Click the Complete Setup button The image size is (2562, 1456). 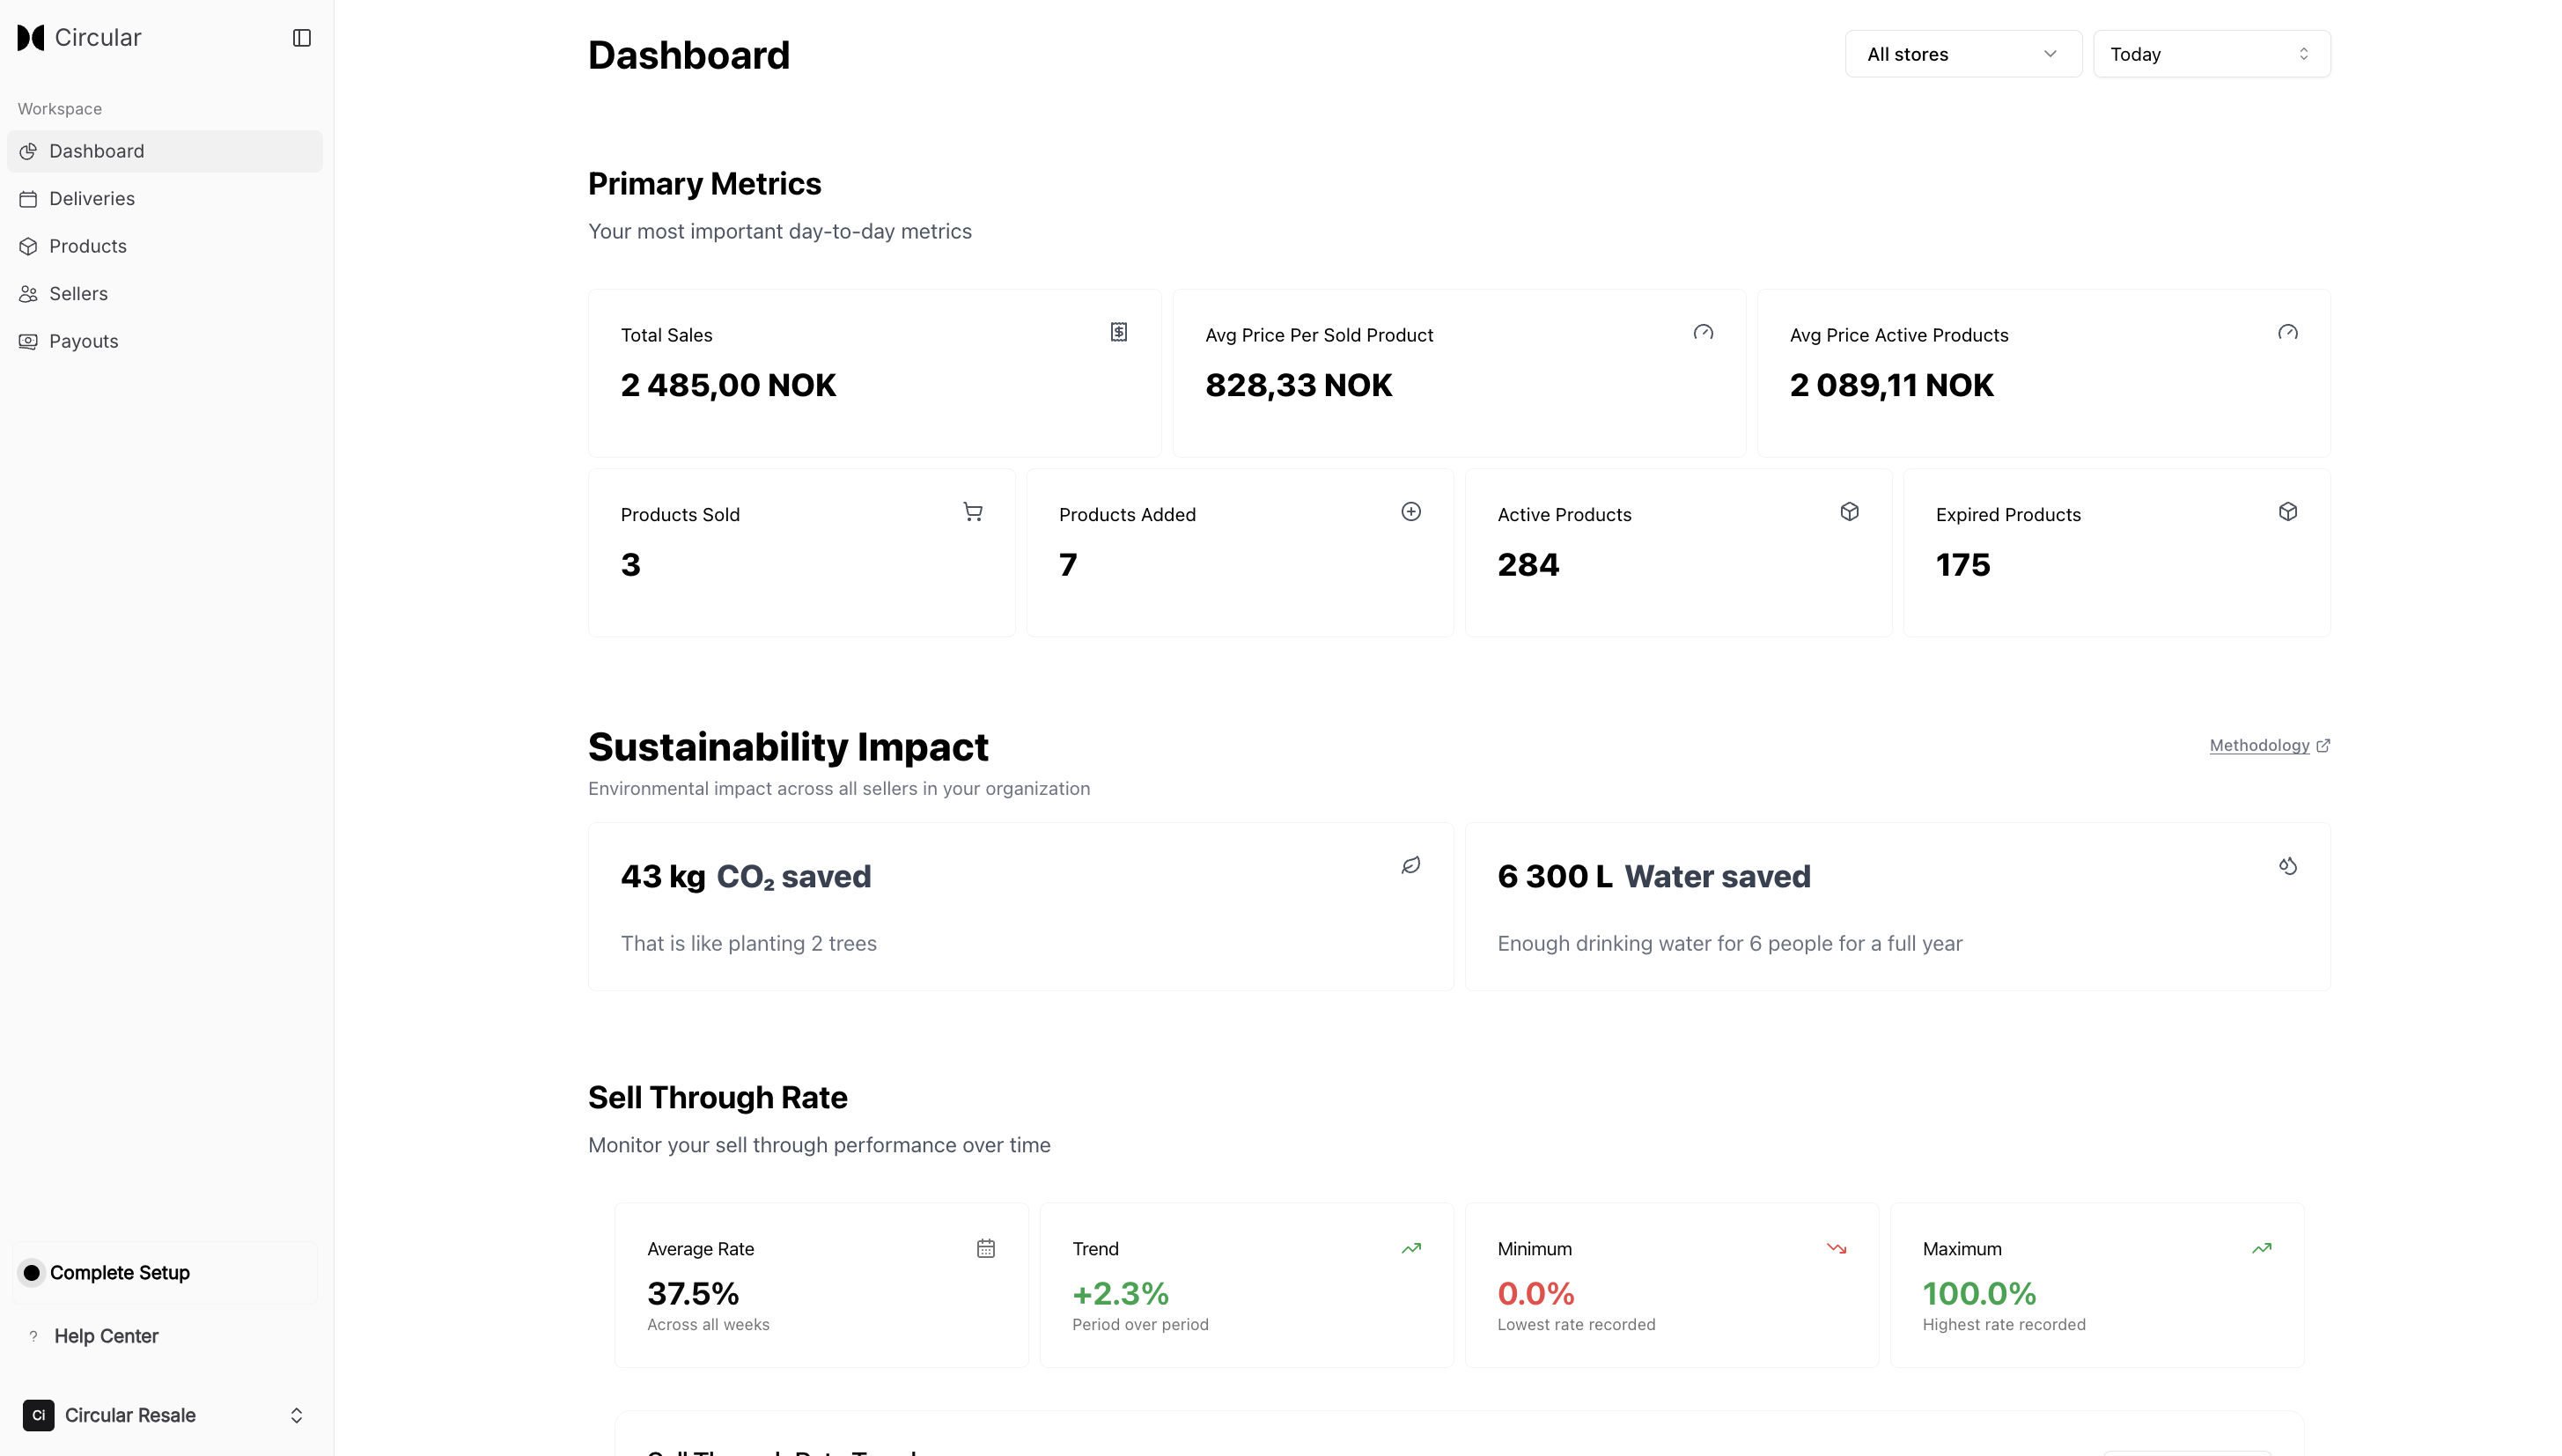pos(120,1273)
